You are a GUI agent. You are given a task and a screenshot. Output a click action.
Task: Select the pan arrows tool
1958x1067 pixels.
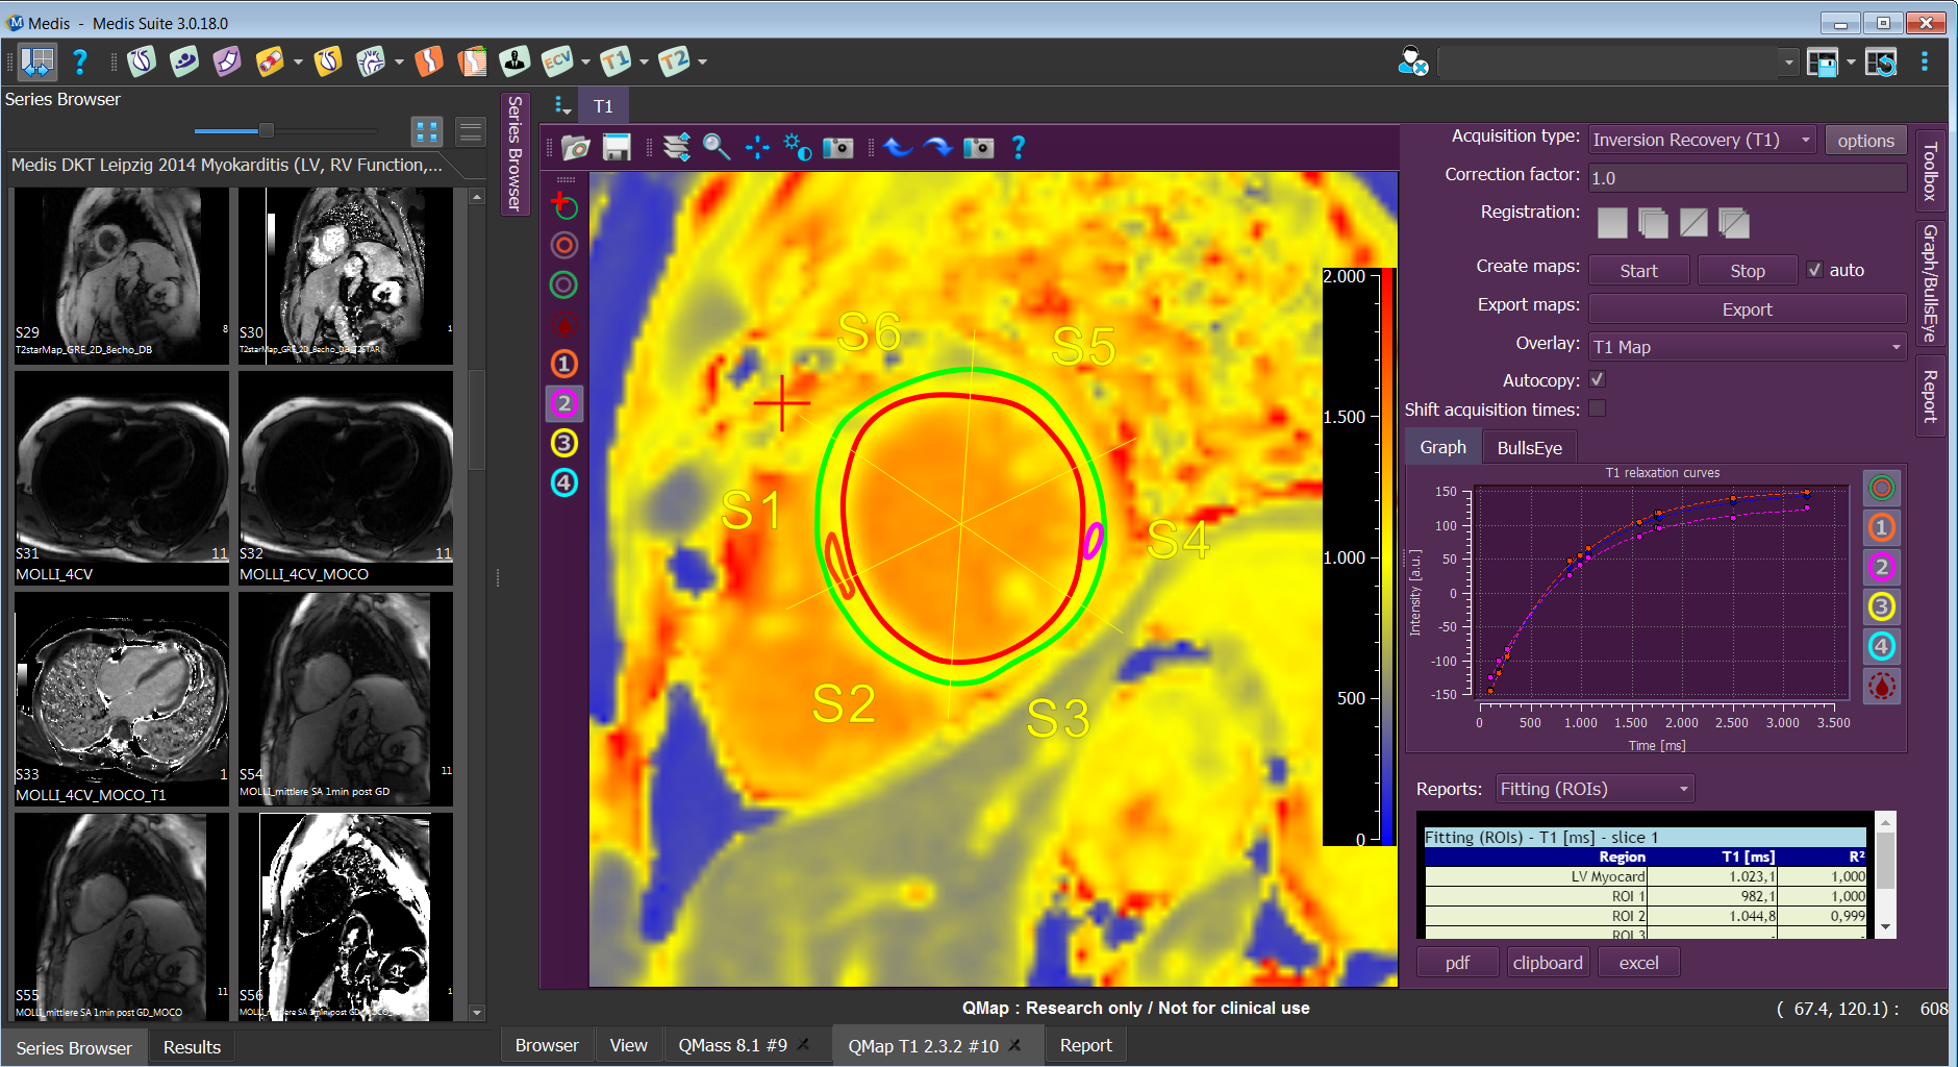[757, 148]
